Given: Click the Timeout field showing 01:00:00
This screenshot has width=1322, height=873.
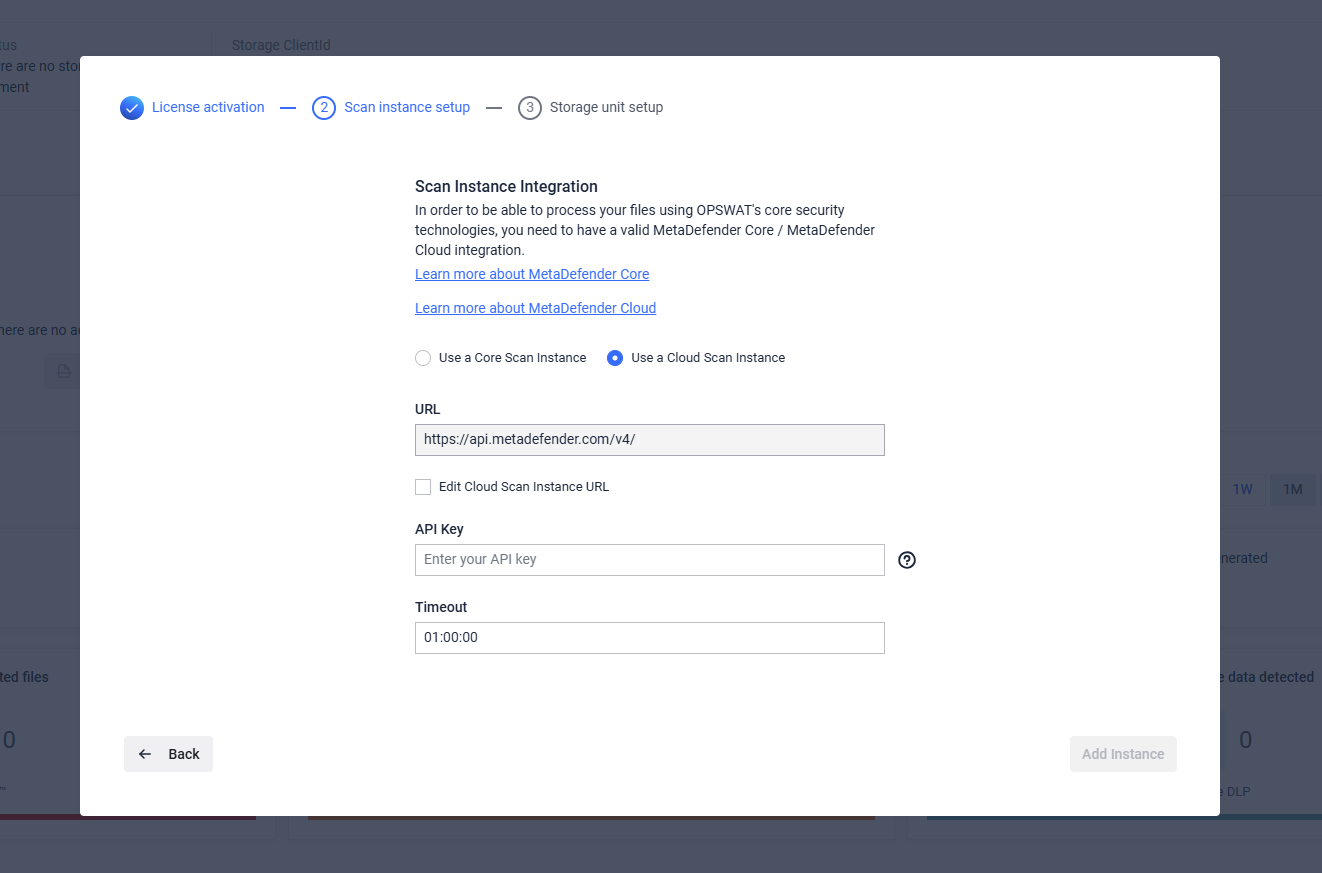Looking at the screenshot, I should click(x=650, y=638).
